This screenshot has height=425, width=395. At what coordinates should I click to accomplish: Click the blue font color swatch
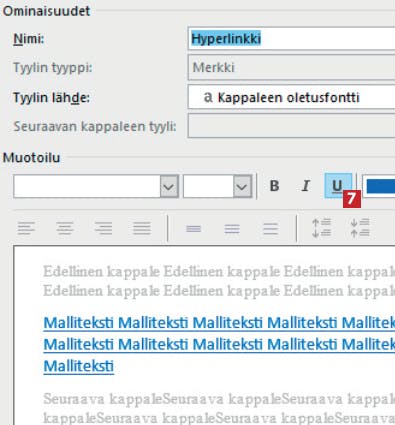[x=380, y=186]
